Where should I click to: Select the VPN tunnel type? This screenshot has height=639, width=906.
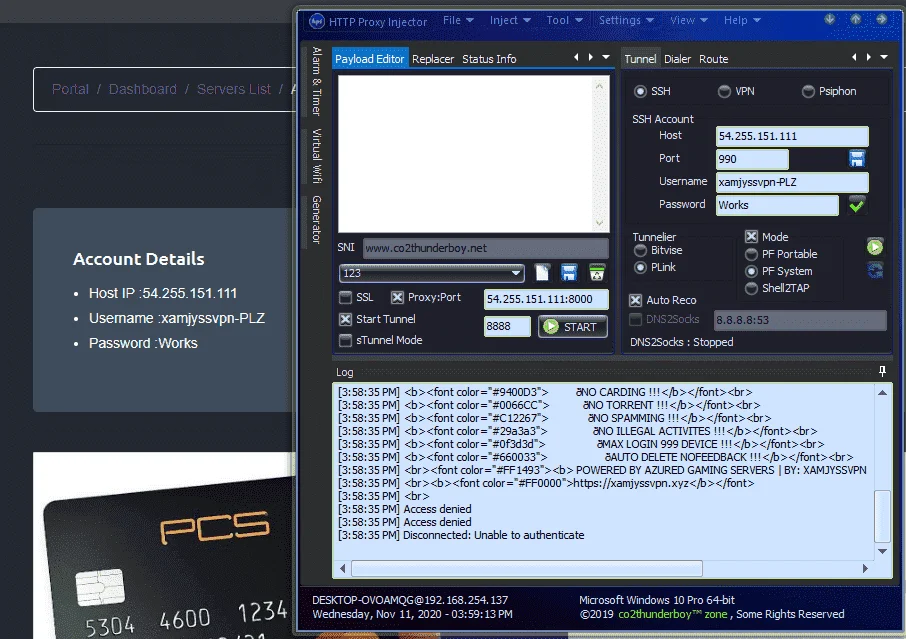(724, 91)
